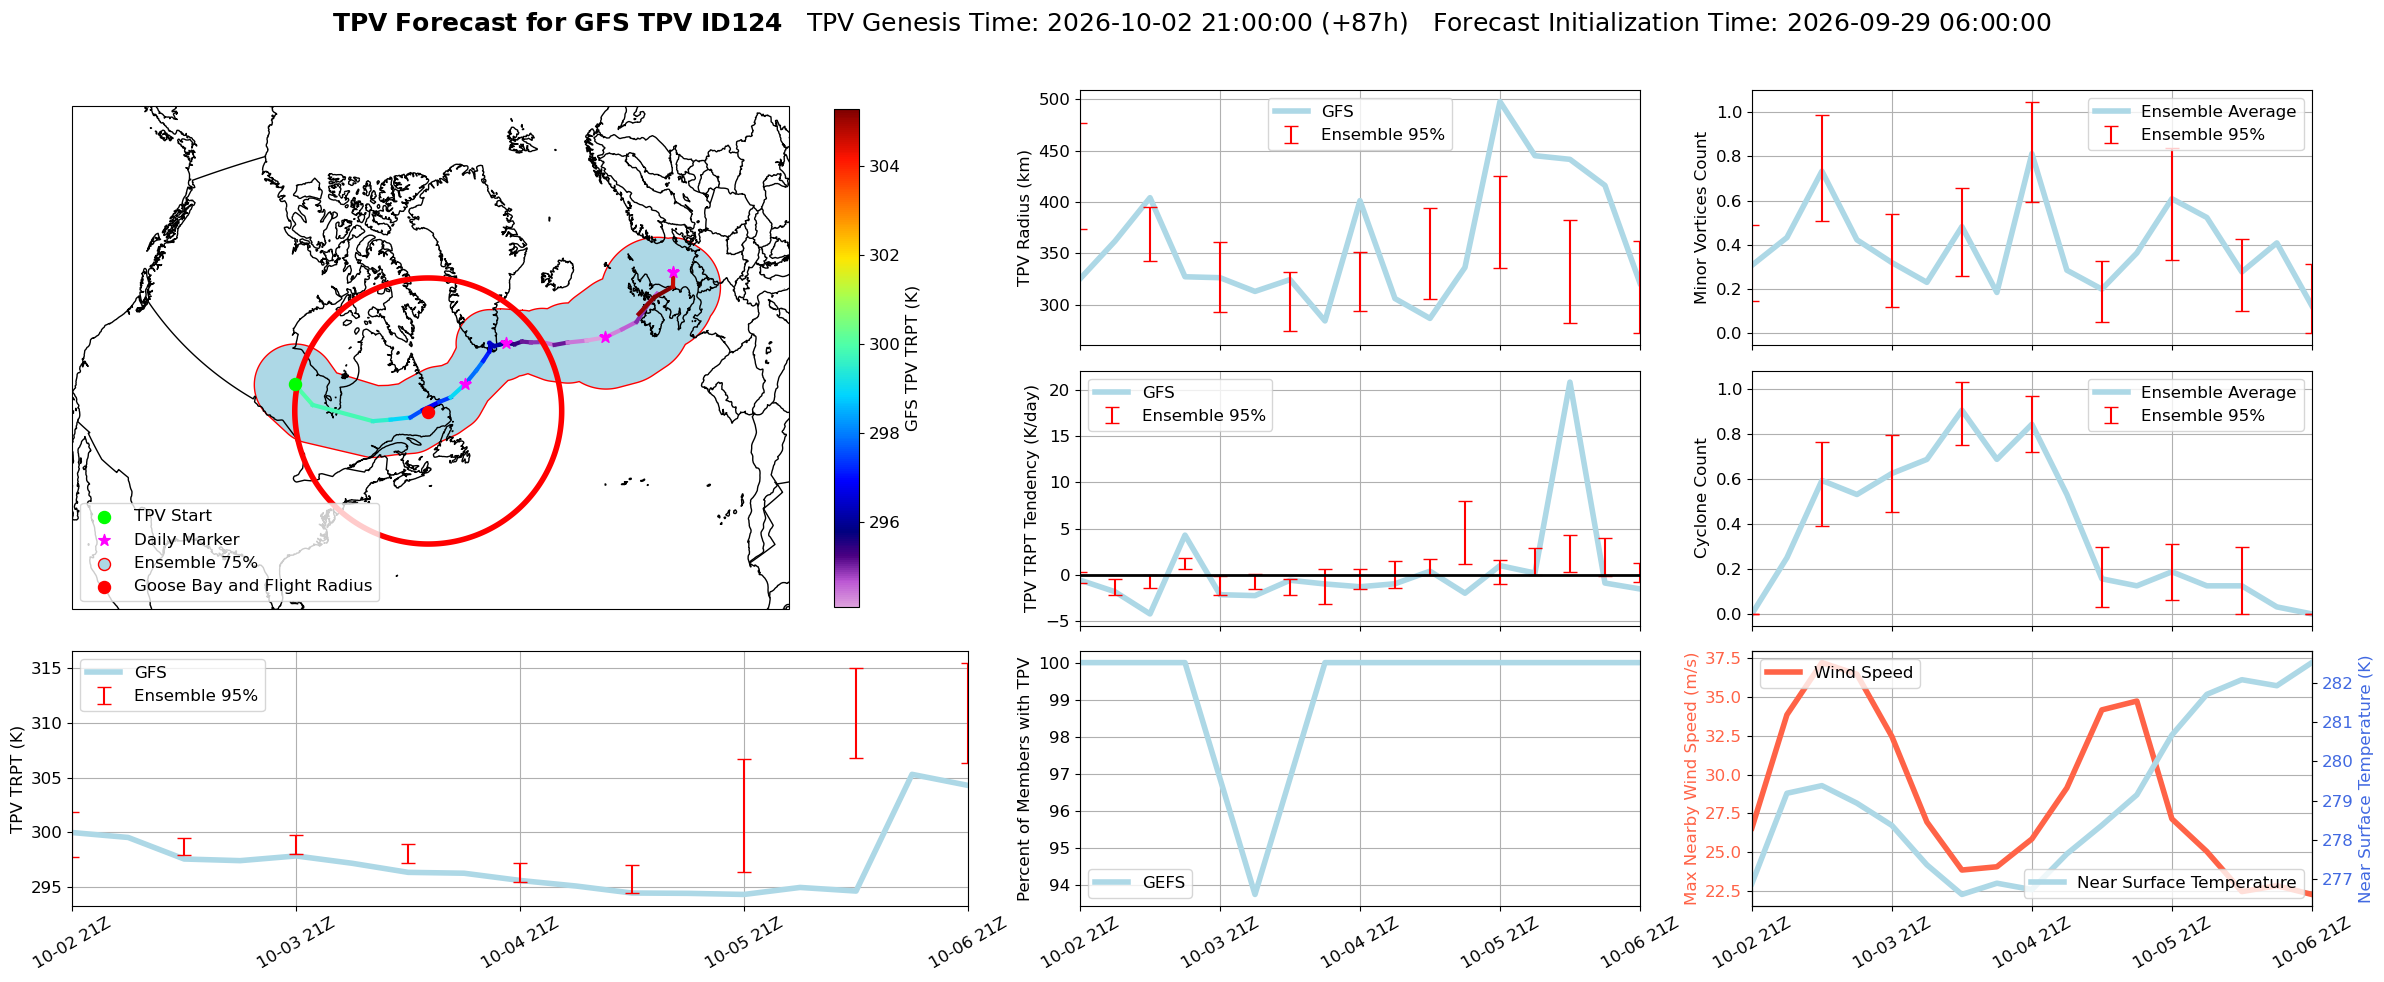Click the 'TPV Radius (km)' axis label
This screenshot has width=2384, height=982.
(x=1023, y=218)
